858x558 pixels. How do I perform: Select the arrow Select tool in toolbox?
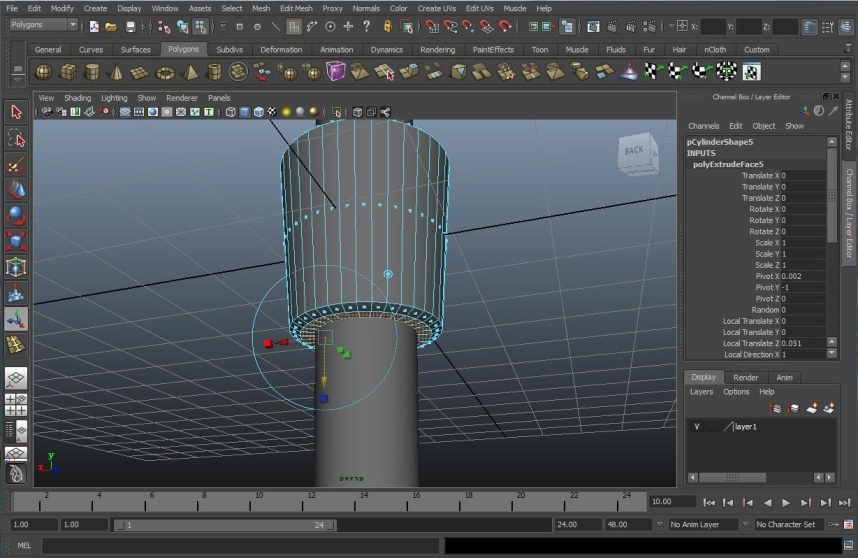click(x=15, y=112)
